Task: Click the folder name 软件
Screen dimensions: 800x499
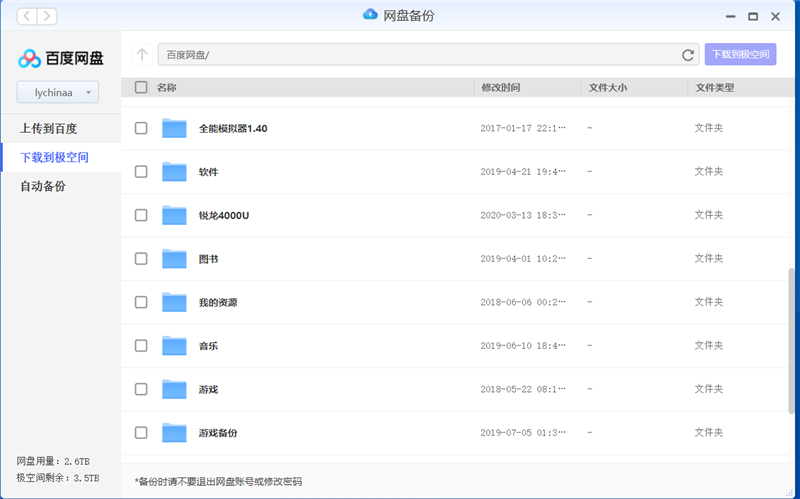Action: (208, 172)
